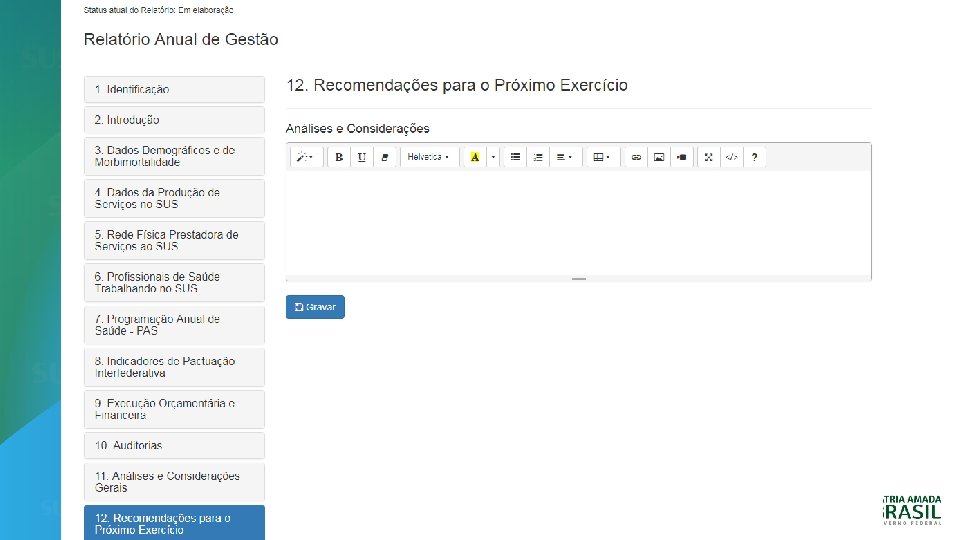Image resolution: width=960 pixels, height=540 pixels.
Task: Click inside the Análises e Considerações text area
Action: coord(578,223)
